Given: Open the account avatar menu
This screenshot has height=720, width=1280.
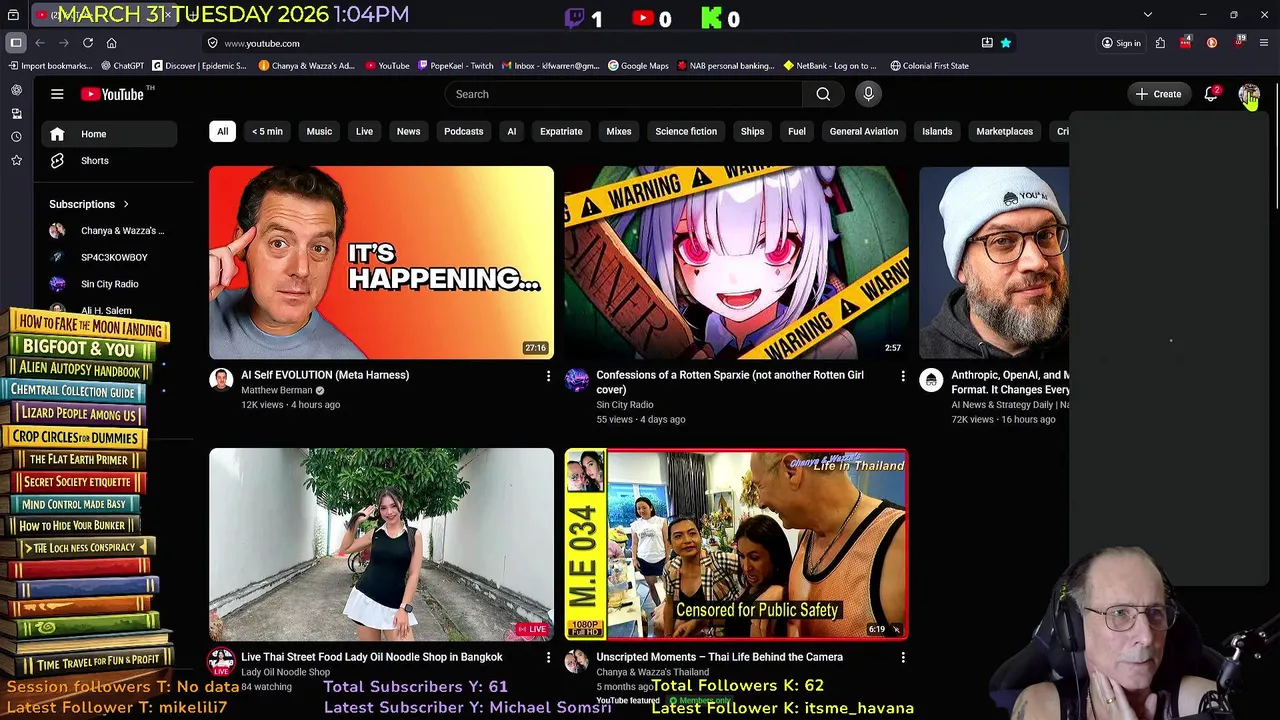Looking at the screenshot, I should tap(1249, 94).
